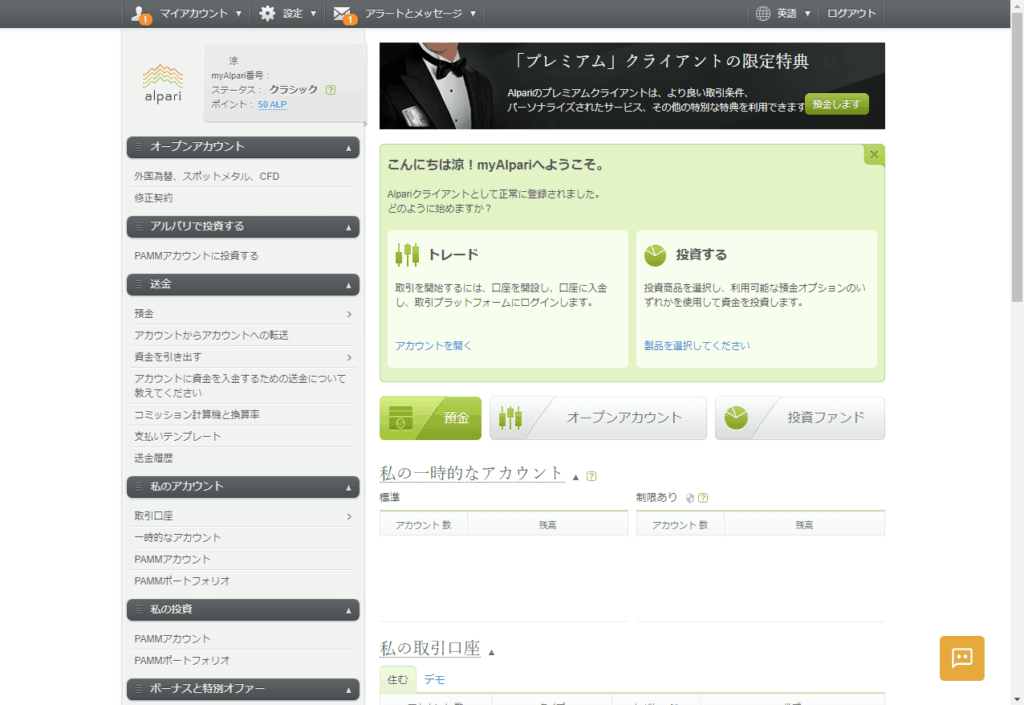This screenshot has width=1024, height=705.
Task: Click the help icon beside 私の一時的なアカウント
Action: (591, 477)
